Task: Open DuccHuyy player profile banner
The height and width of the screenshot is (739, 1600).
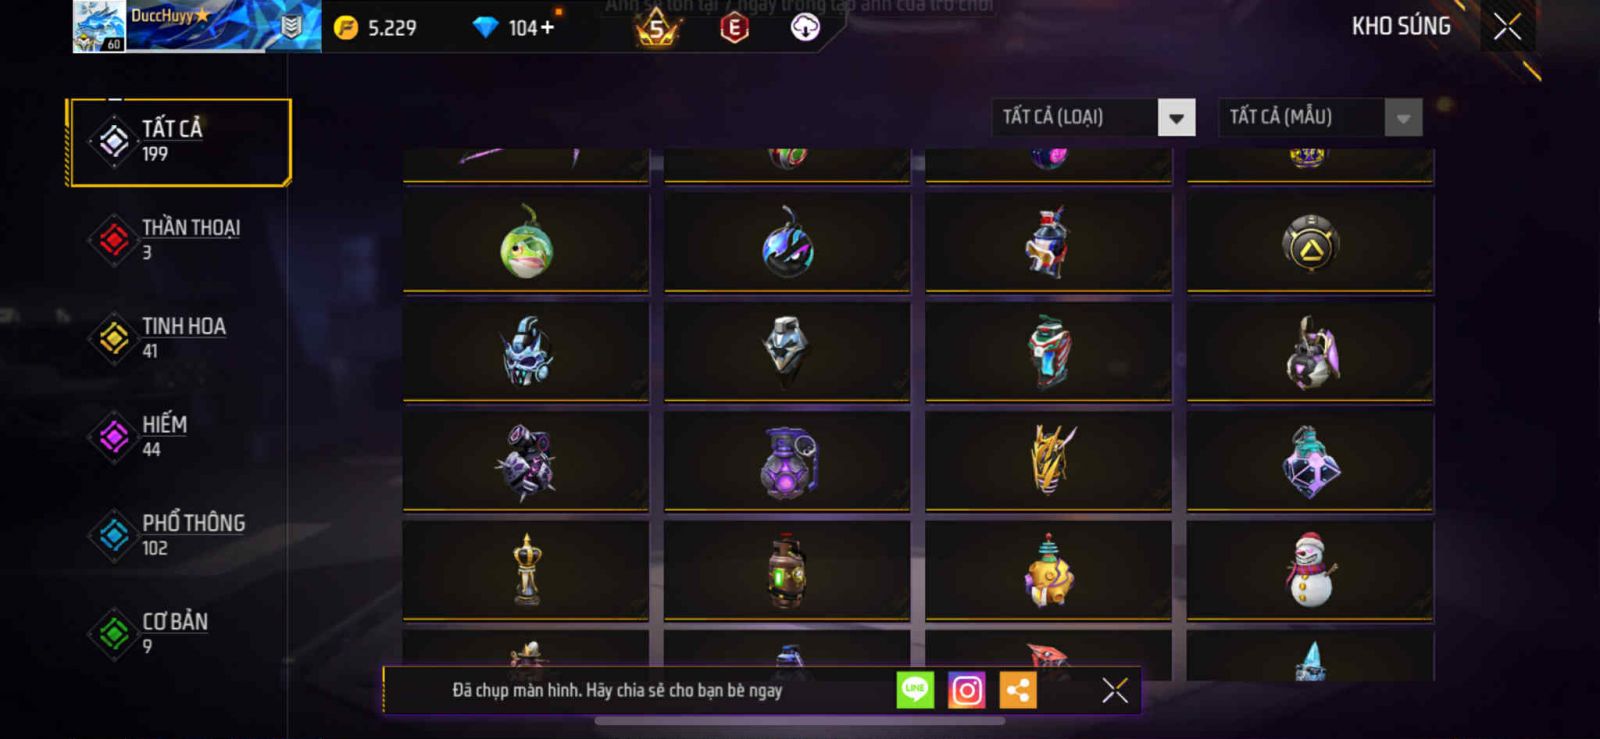Action: 197,26
